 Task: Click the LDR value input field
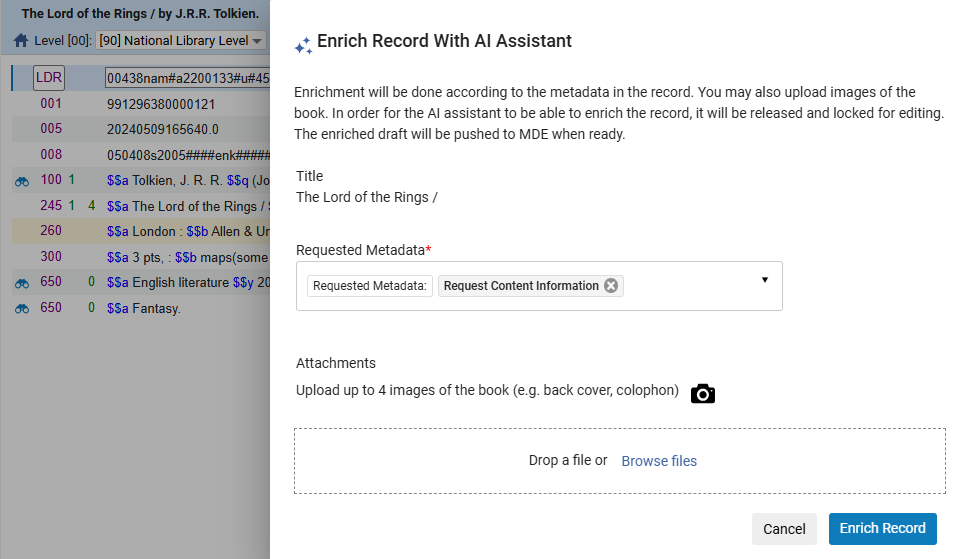point(187,78)
